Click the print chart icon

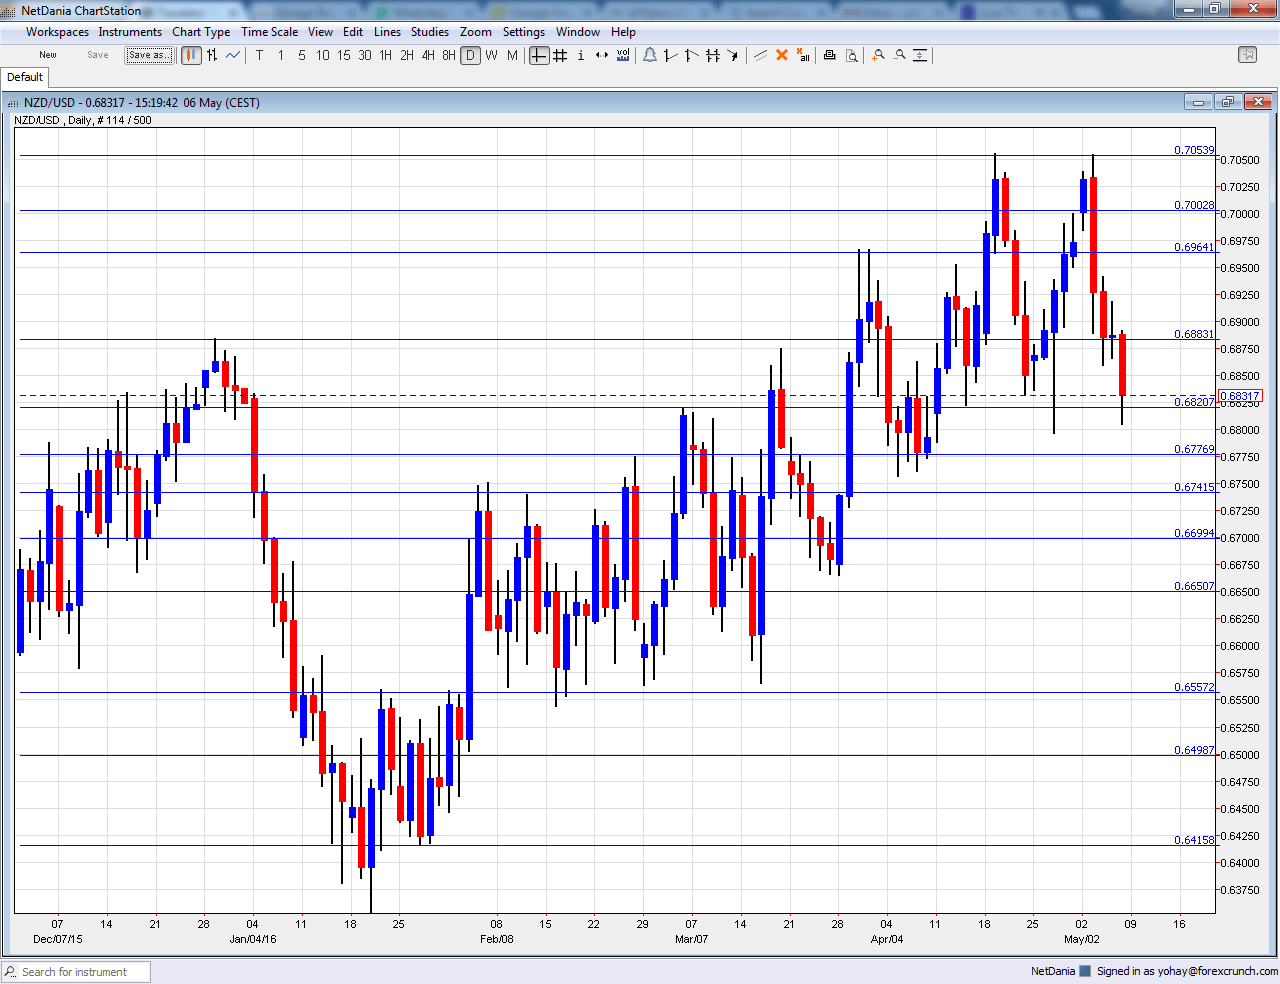[x=829, y=55]
